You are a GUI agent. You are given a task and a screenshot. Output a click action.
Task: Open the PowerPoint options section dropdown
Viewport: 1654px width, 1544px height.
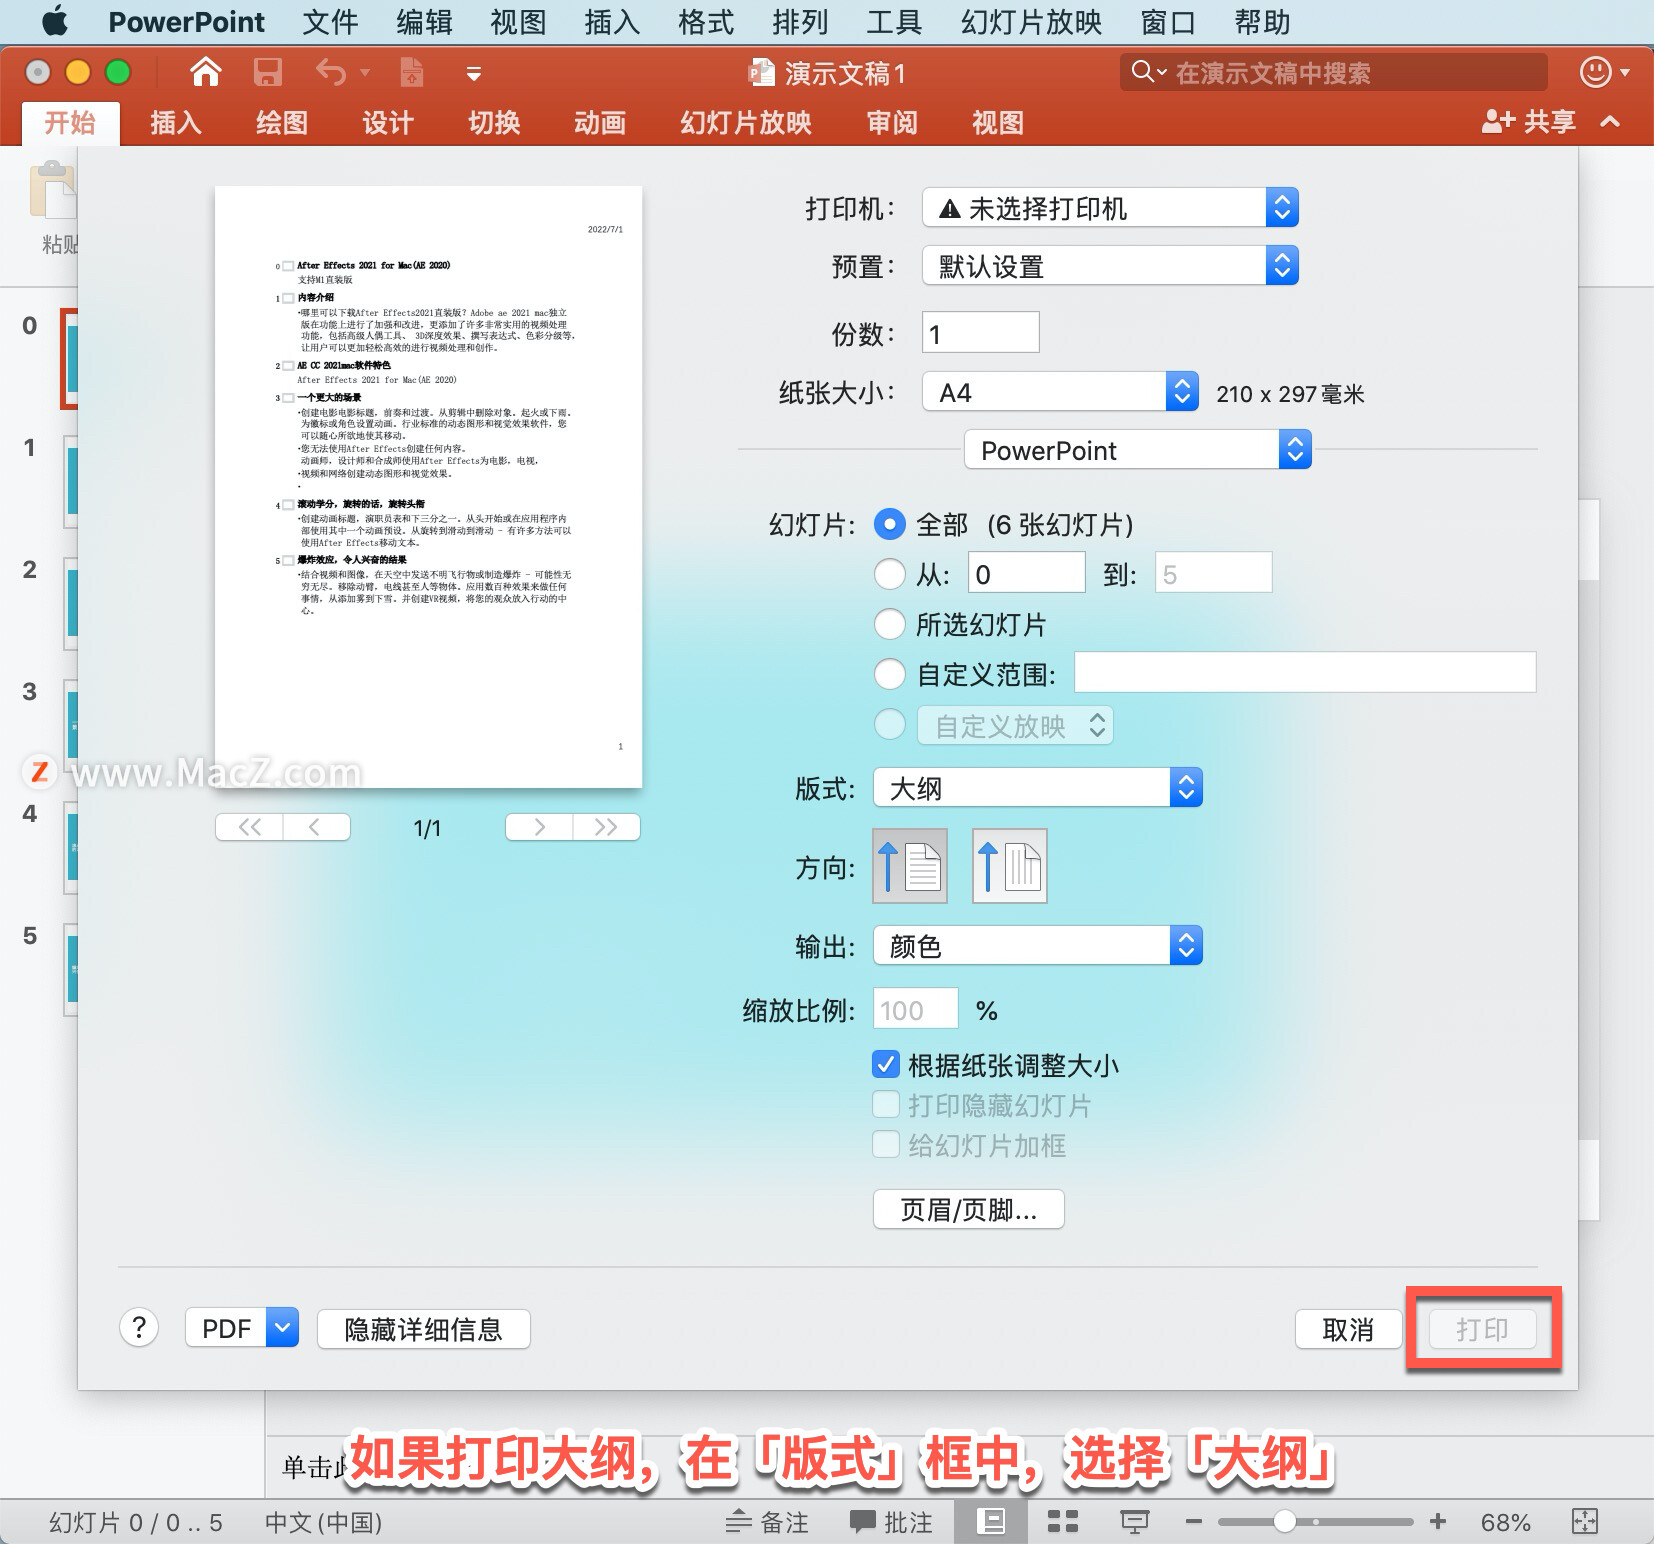click(1138, 450)
